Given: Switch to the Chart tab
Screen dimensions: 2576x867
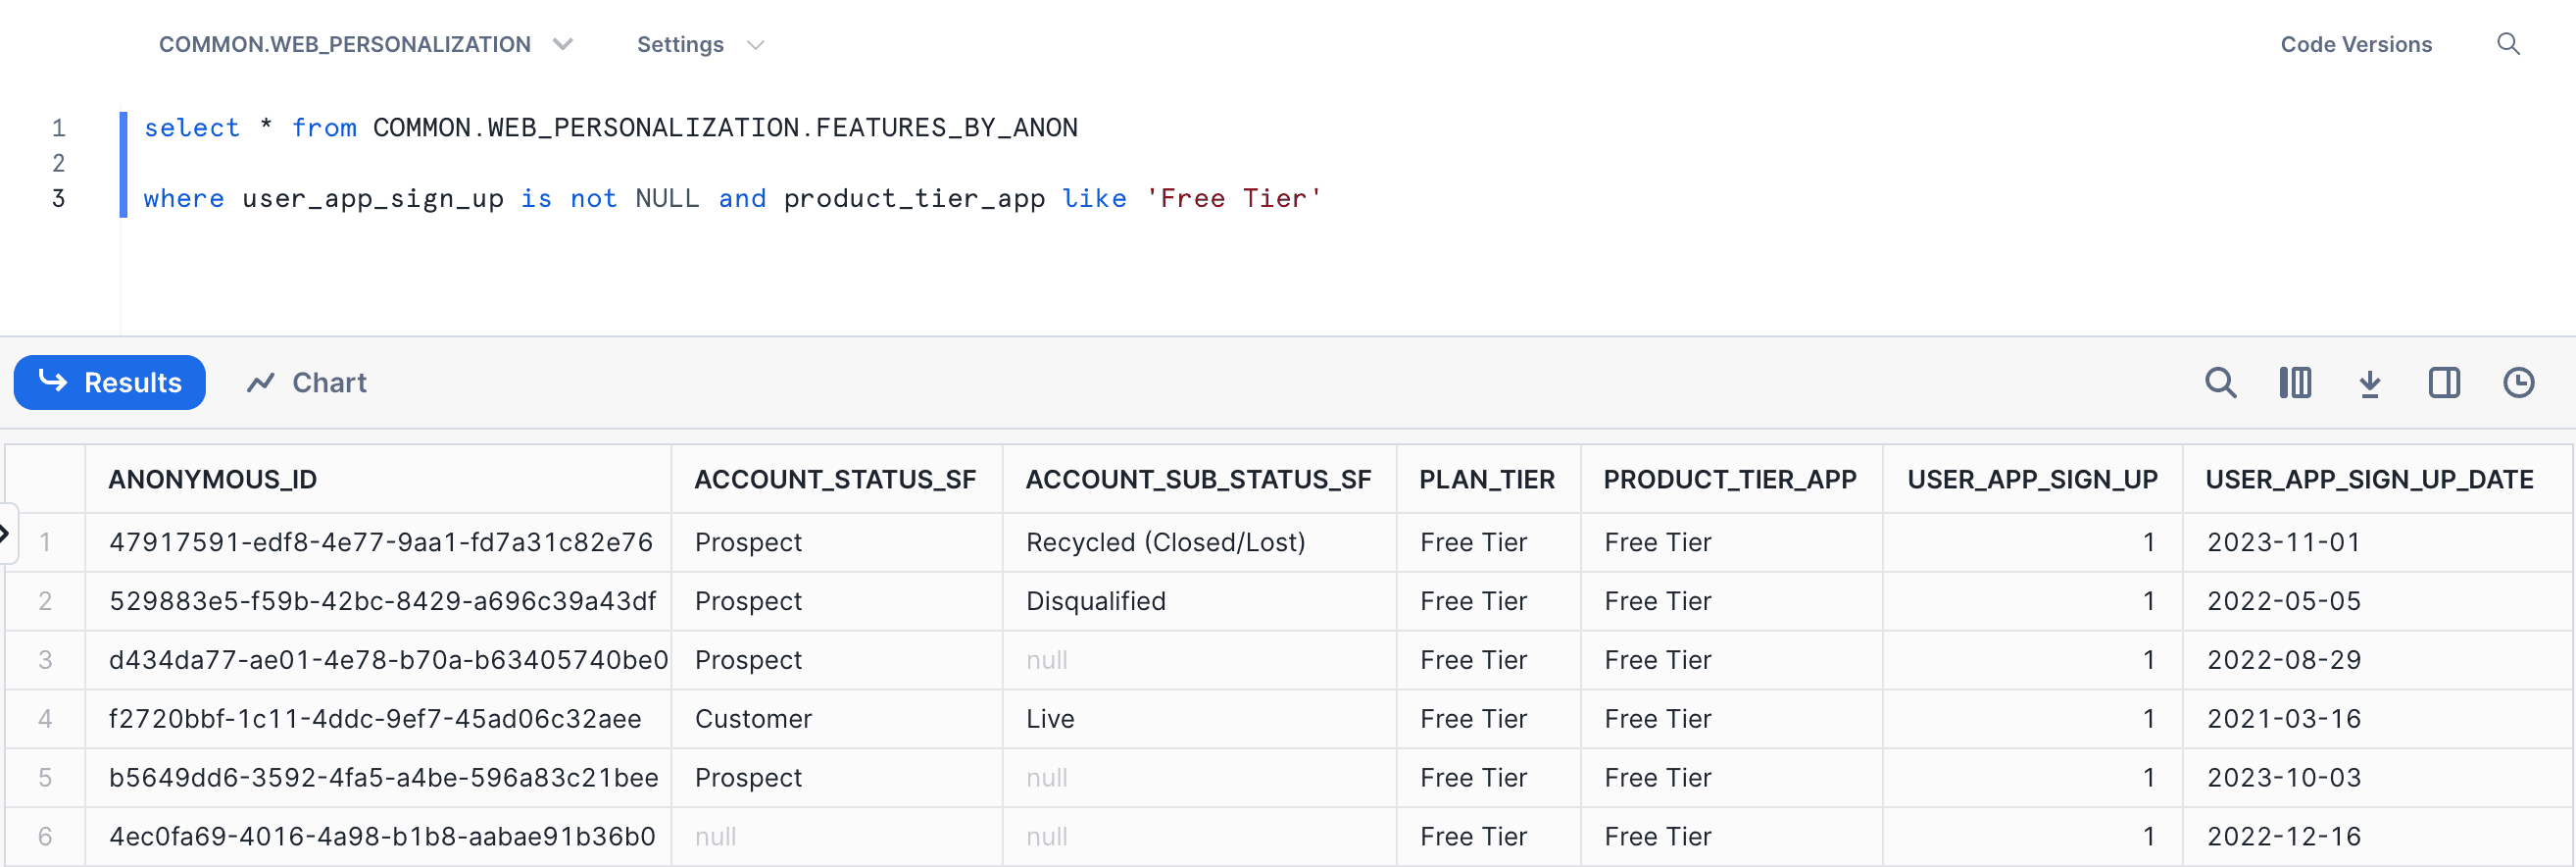Looking at the screenshot, I should (x=307, y=383).
